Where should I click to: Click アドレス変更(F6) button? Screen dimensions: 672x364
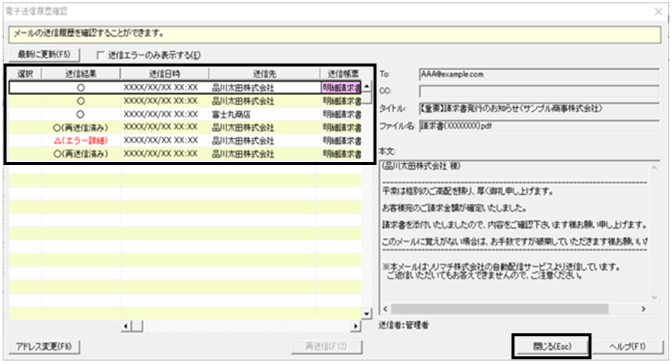coord(44,346)
